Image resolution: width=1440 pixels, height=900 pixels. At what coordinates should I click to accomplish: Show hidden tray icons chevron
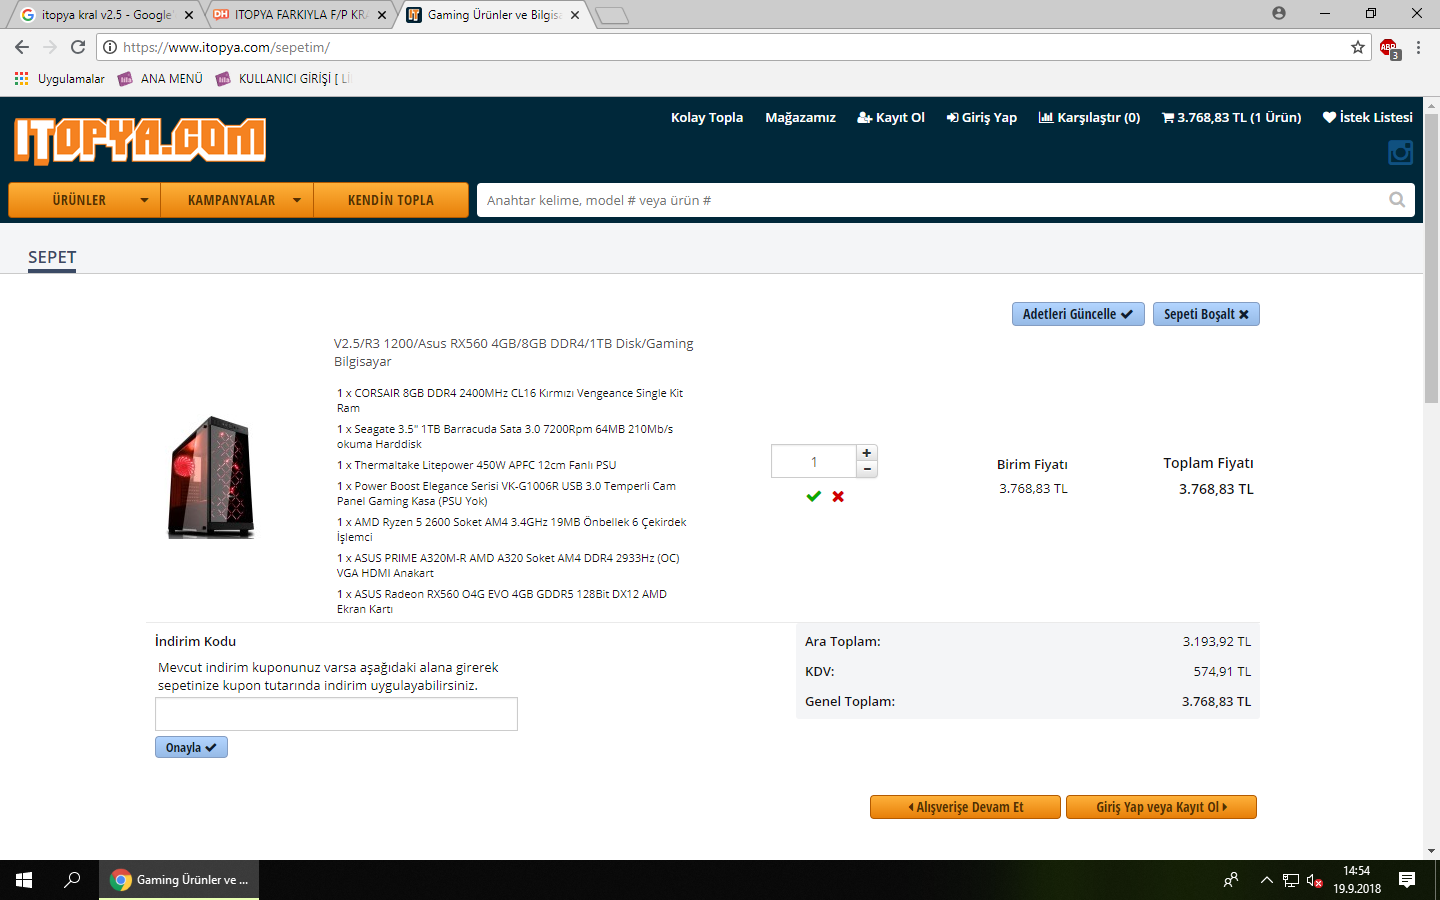[x=1266, y=880]
